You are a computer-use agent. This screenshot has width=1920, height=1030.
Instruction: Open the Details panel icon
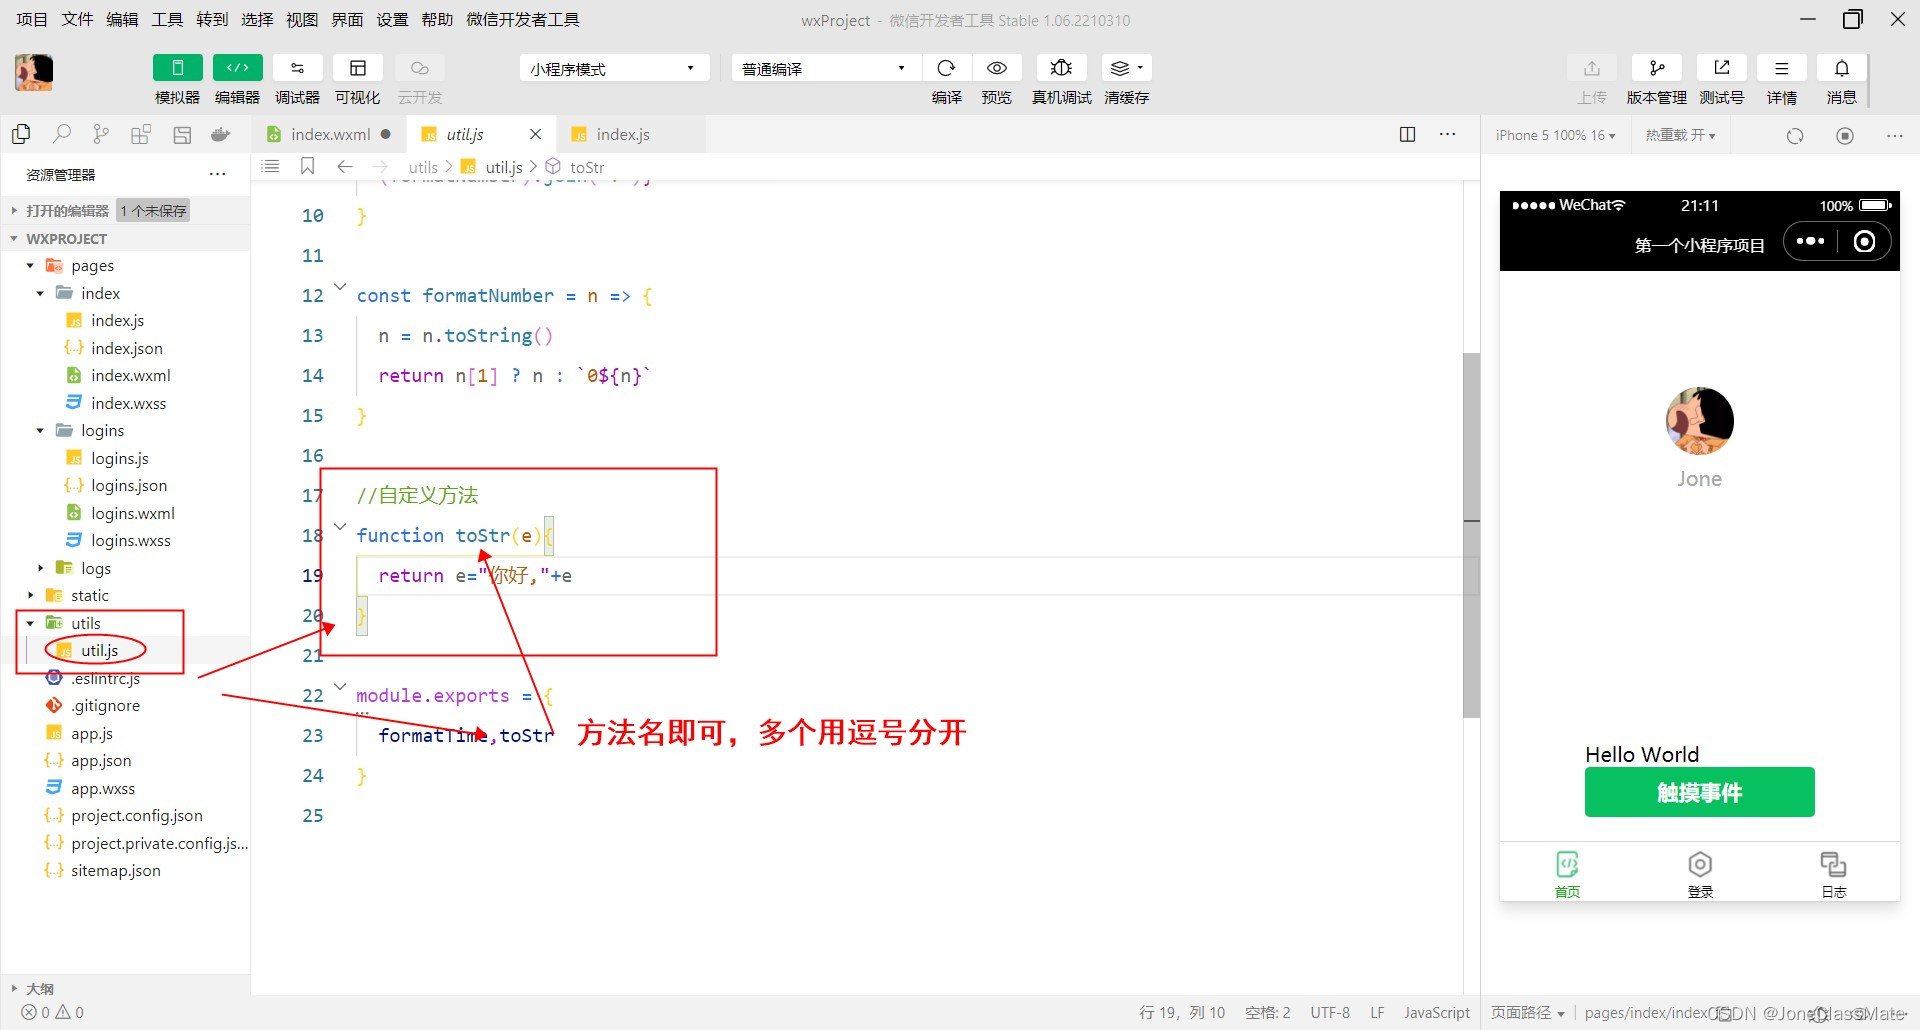[x=1782, y=68]
